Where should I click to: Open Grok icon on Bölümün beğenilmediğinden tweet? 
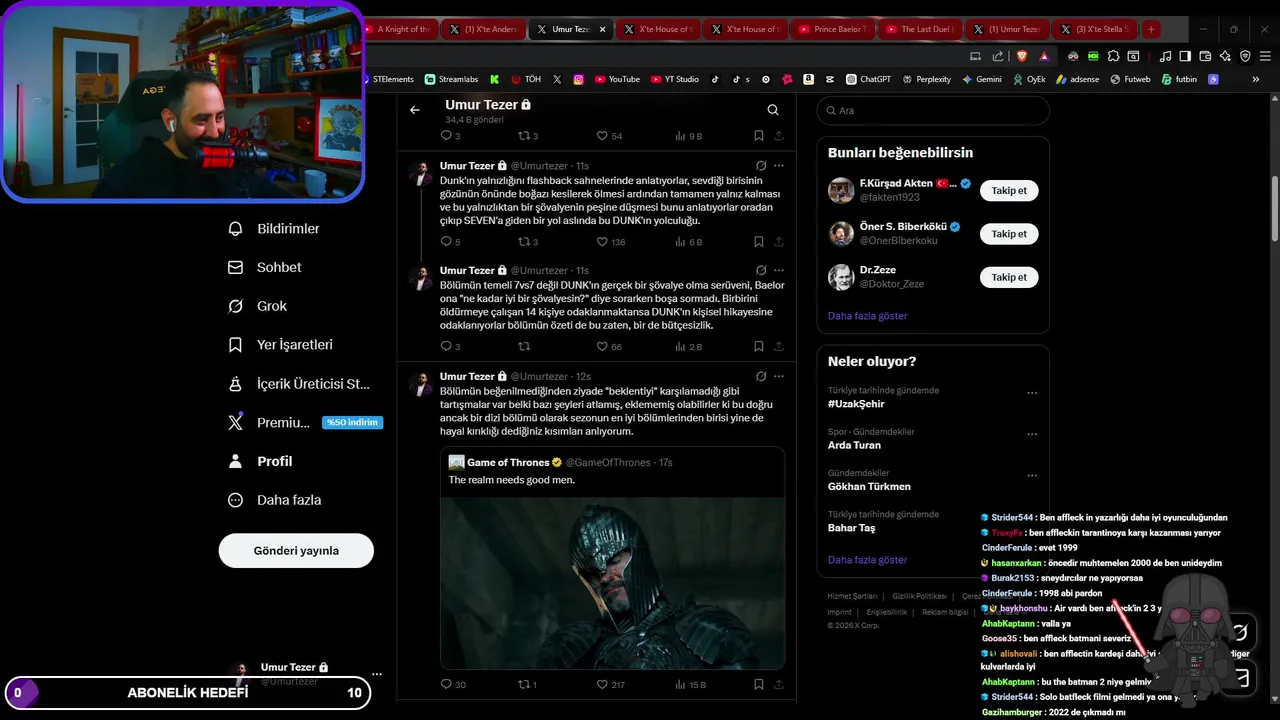coord(761,376)
